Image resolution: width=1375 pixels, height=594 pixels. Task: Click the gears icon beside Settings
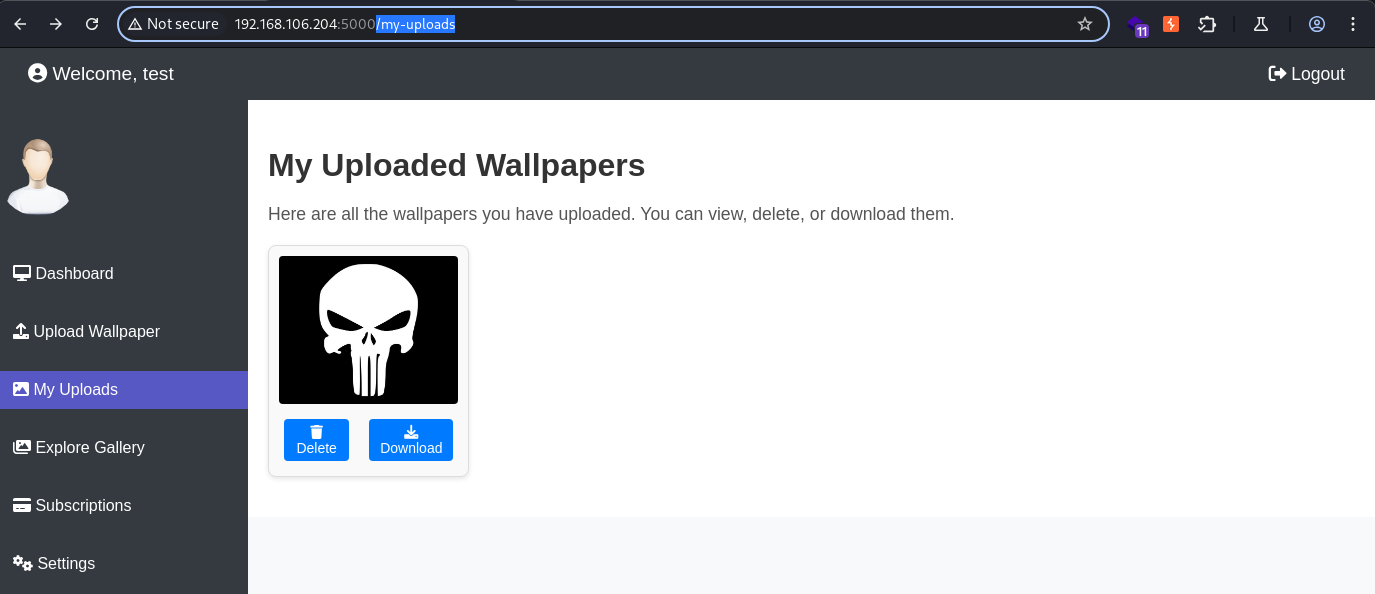click(x=23, y=563)
